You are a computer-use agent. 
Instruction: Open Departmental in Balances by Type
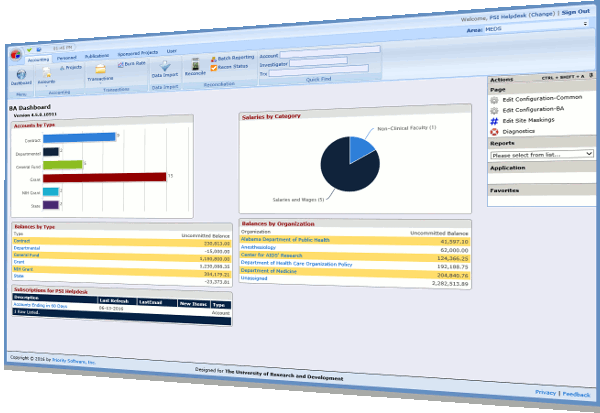26,248
